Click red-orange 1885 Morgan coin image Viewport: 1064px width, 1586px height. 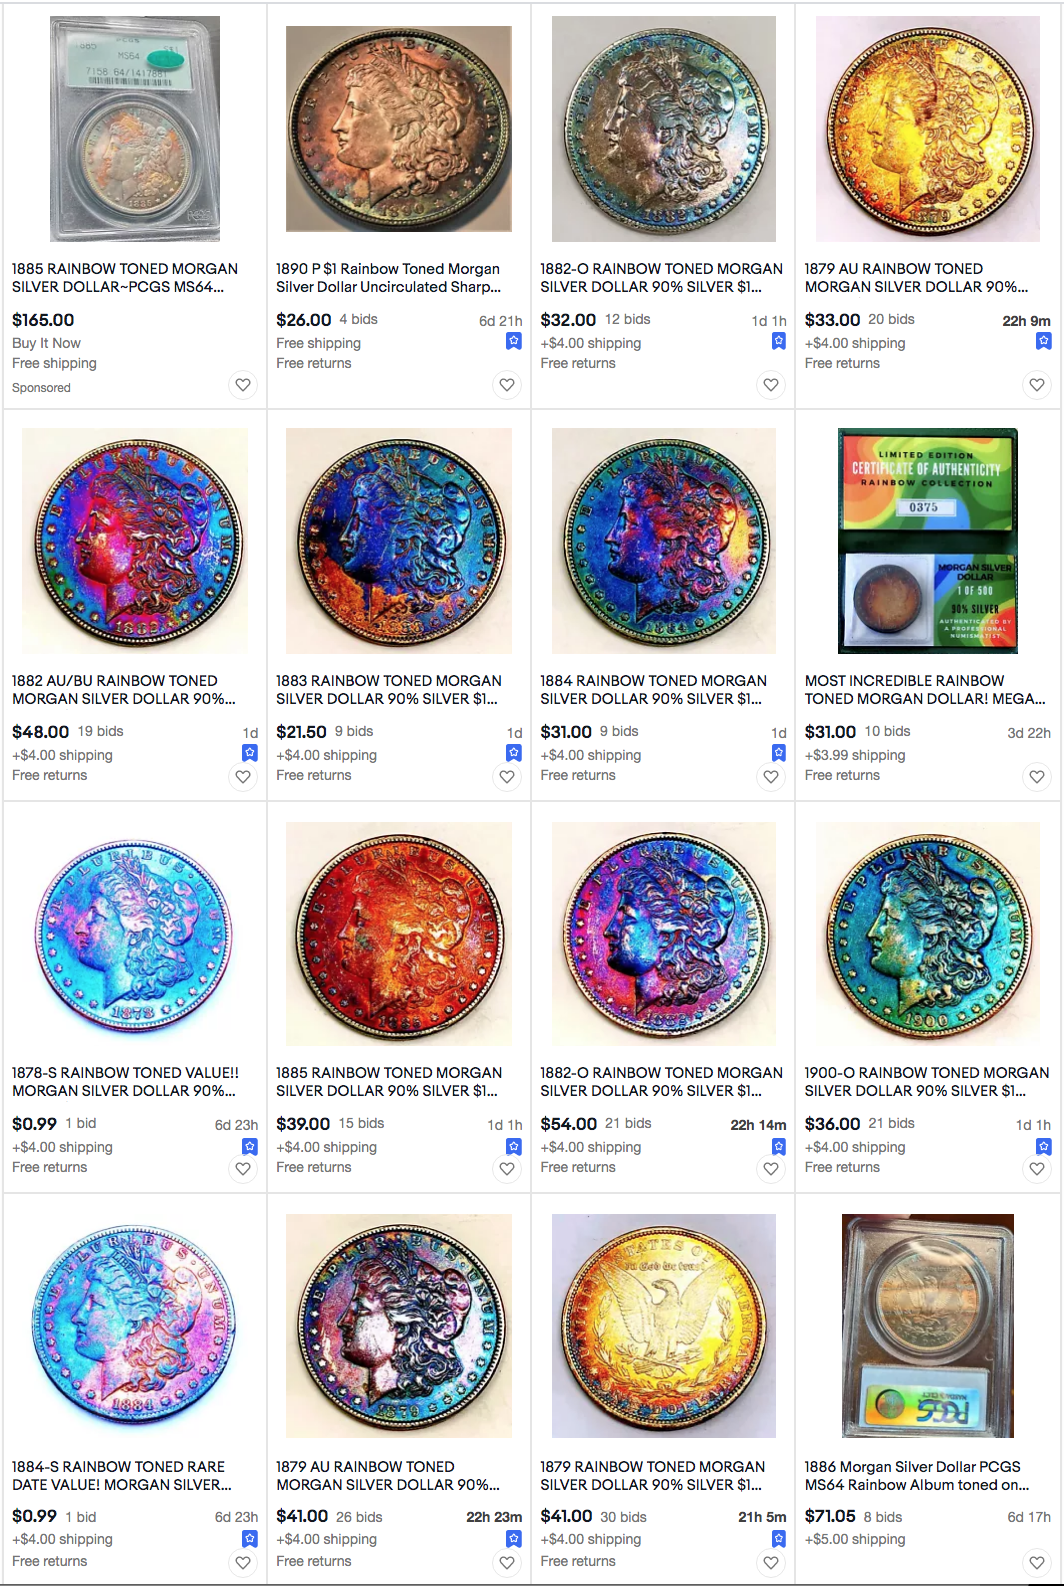tap(399, 934)
